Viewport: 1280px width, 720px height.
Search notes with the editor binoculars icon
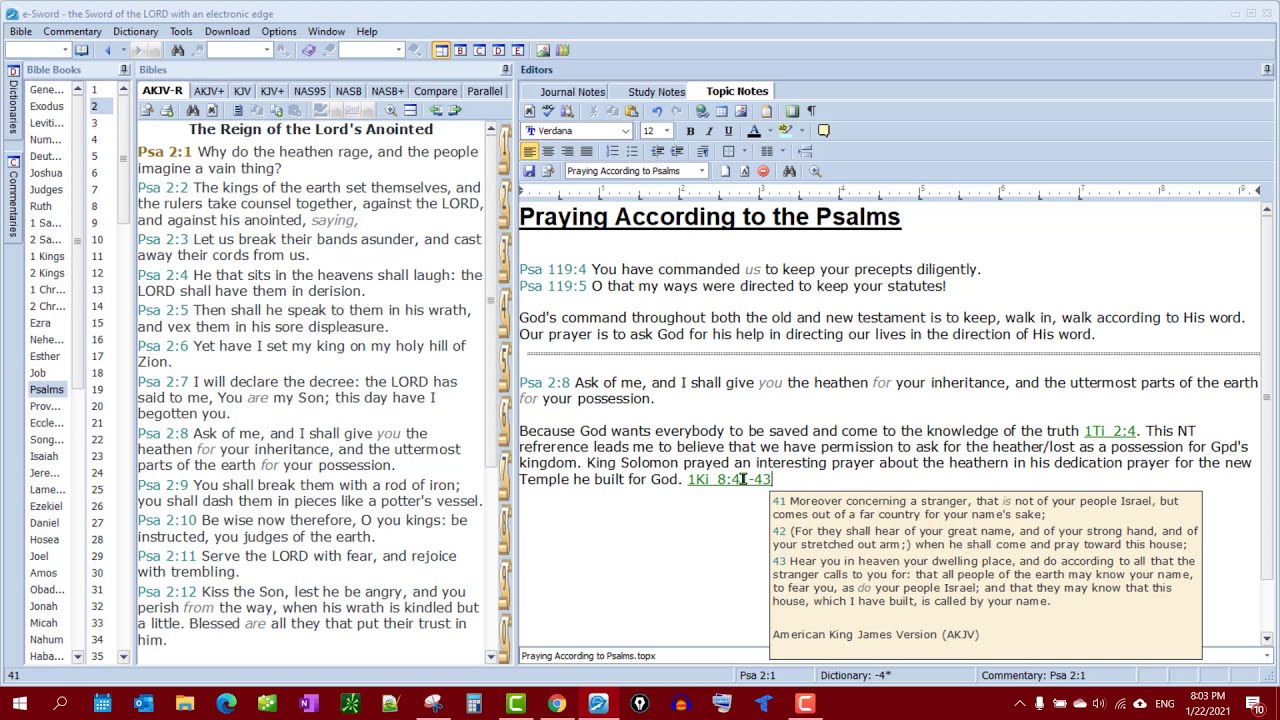(789, 171)
